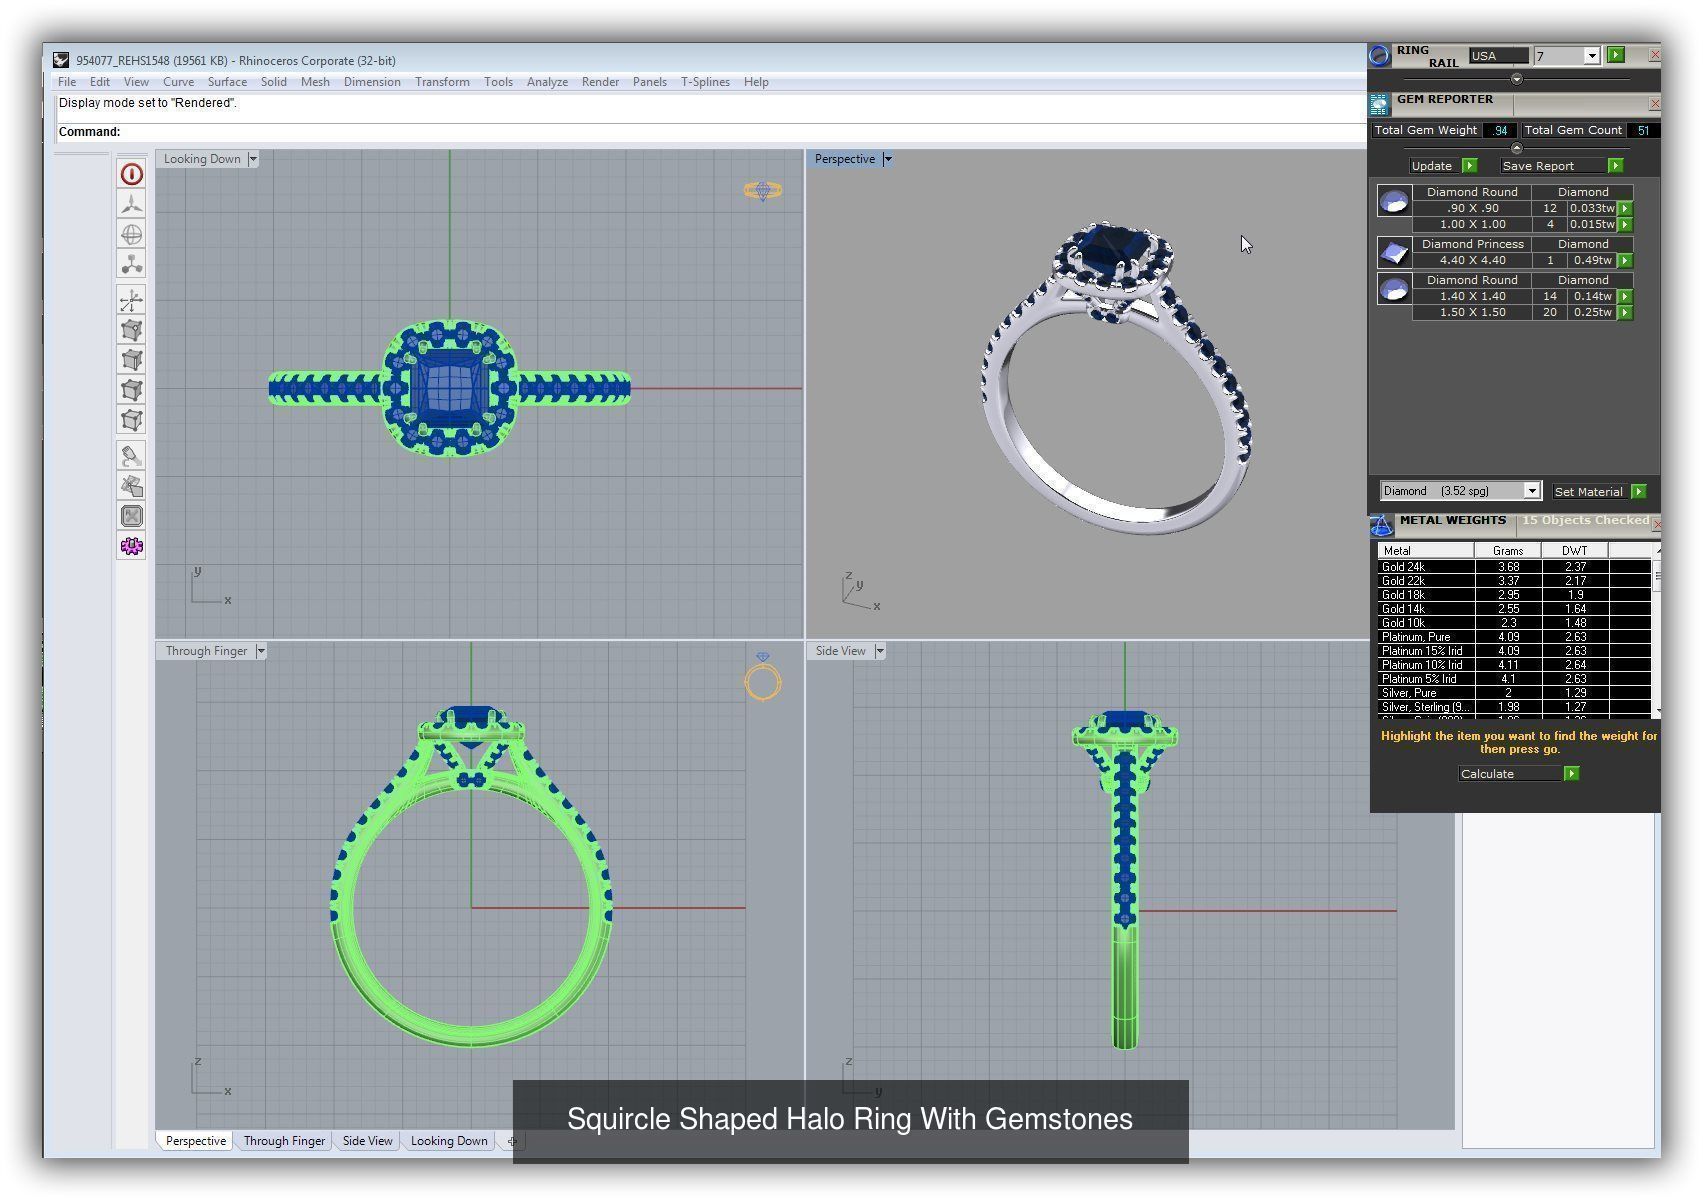Click the Save Report button
This screenshot has width=1703, height=1200.
click(x=1560, y=166)
